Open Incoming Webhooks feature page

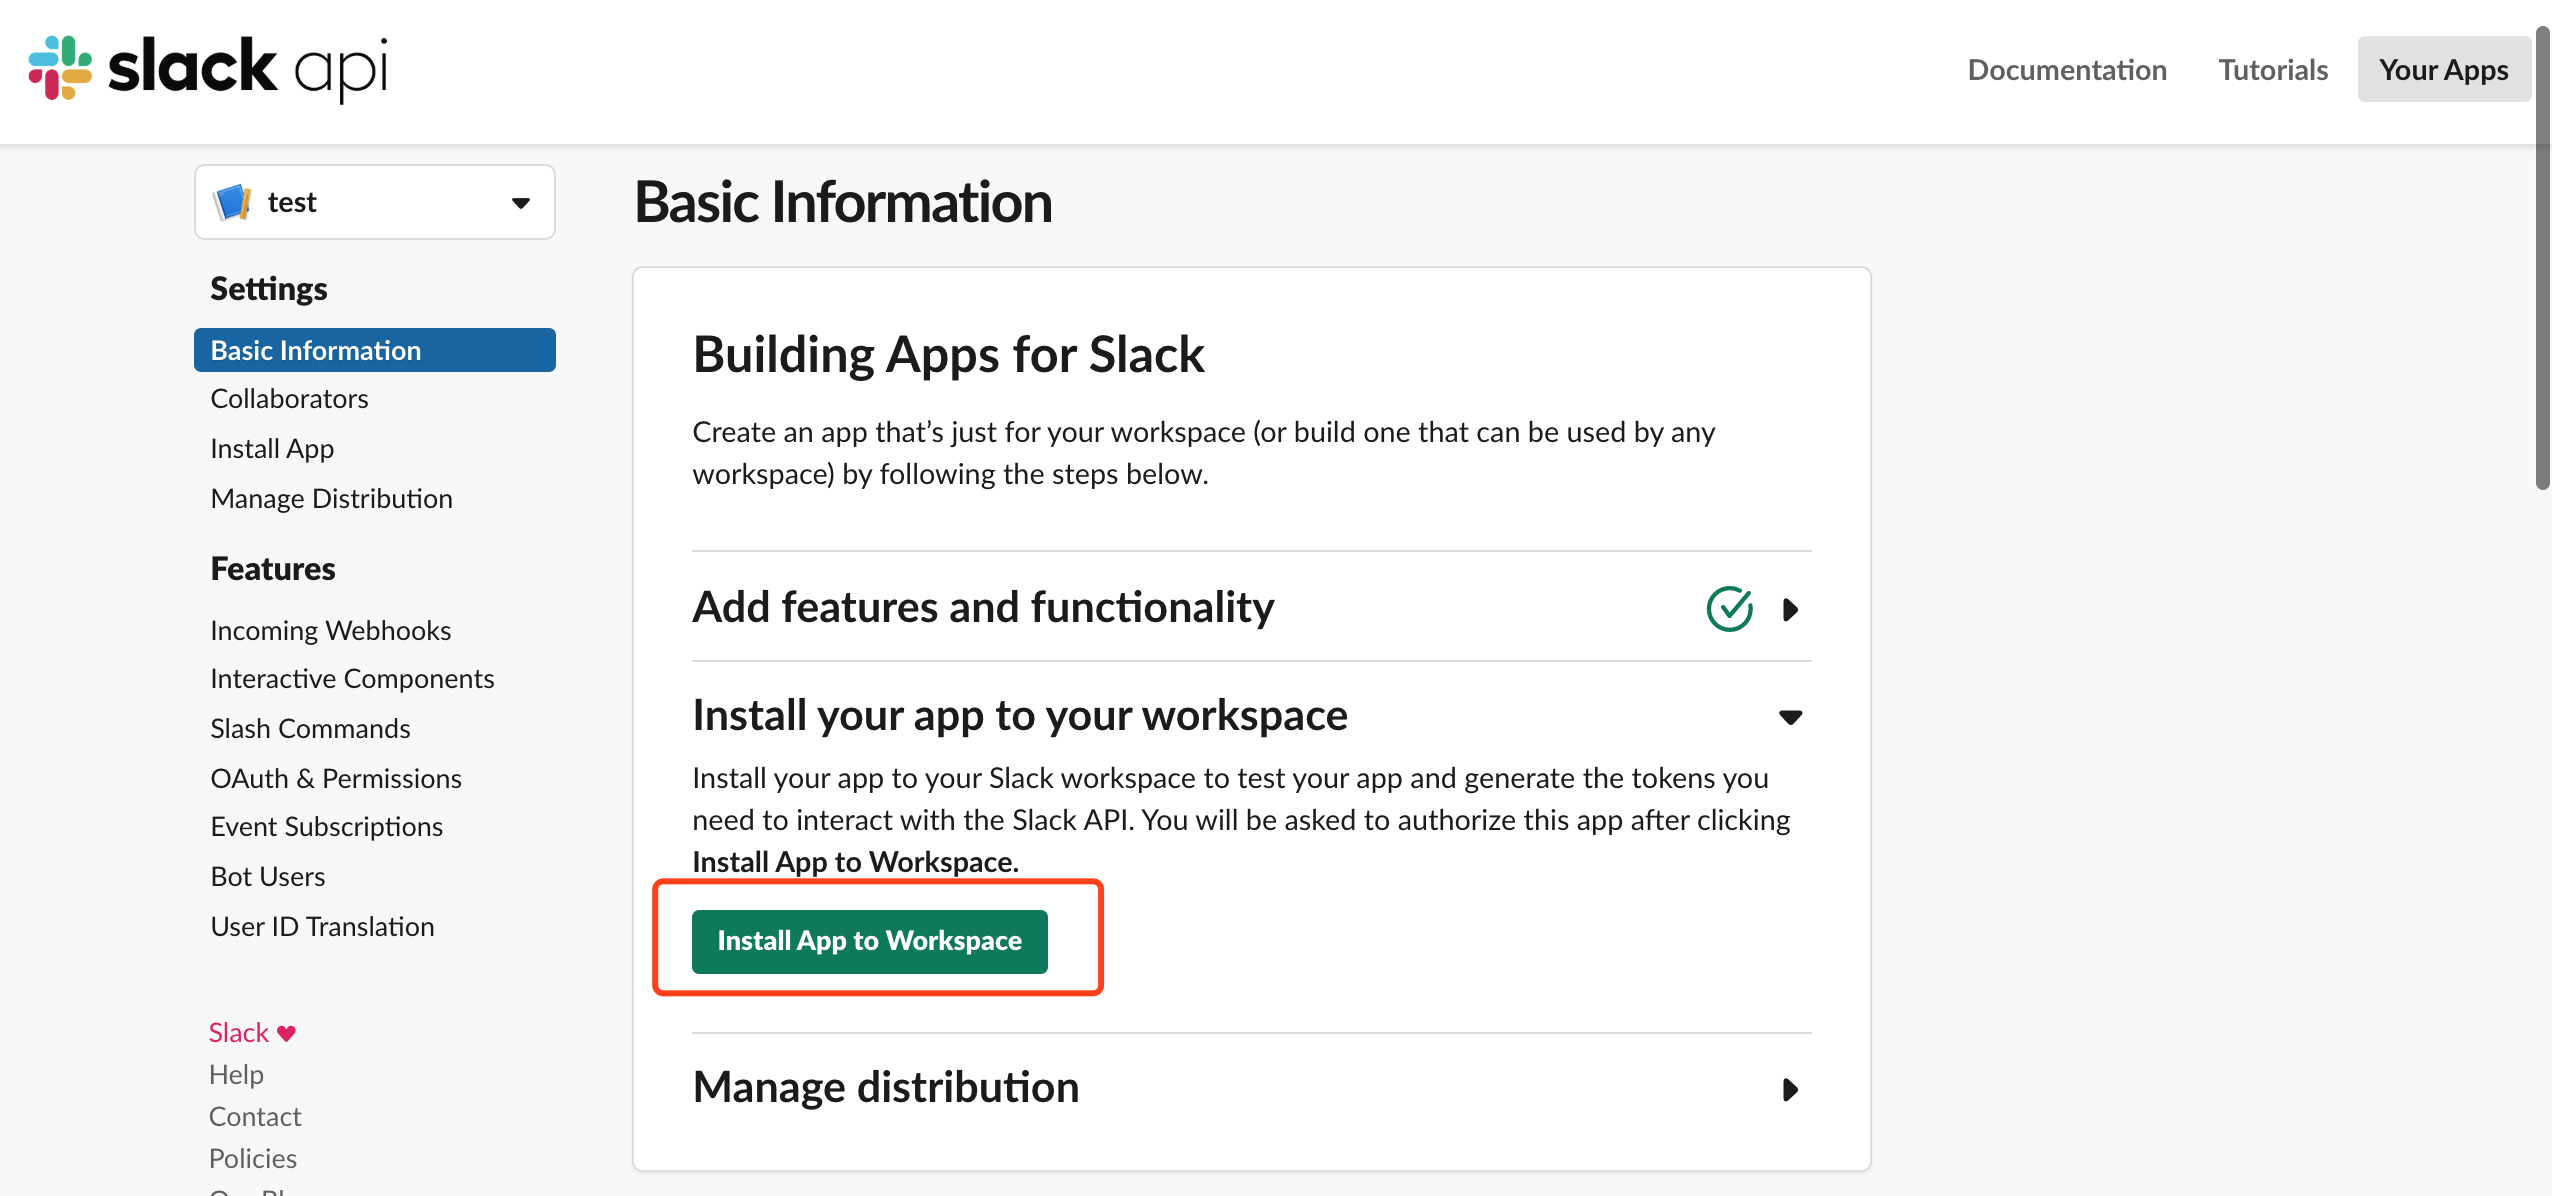[330, 630]
